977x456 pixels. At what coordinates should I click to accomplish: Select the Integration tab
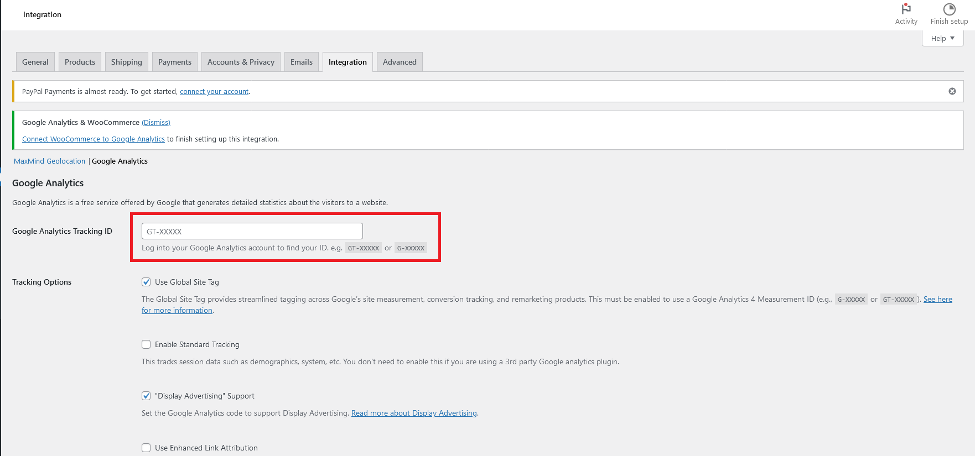(347, 62)
